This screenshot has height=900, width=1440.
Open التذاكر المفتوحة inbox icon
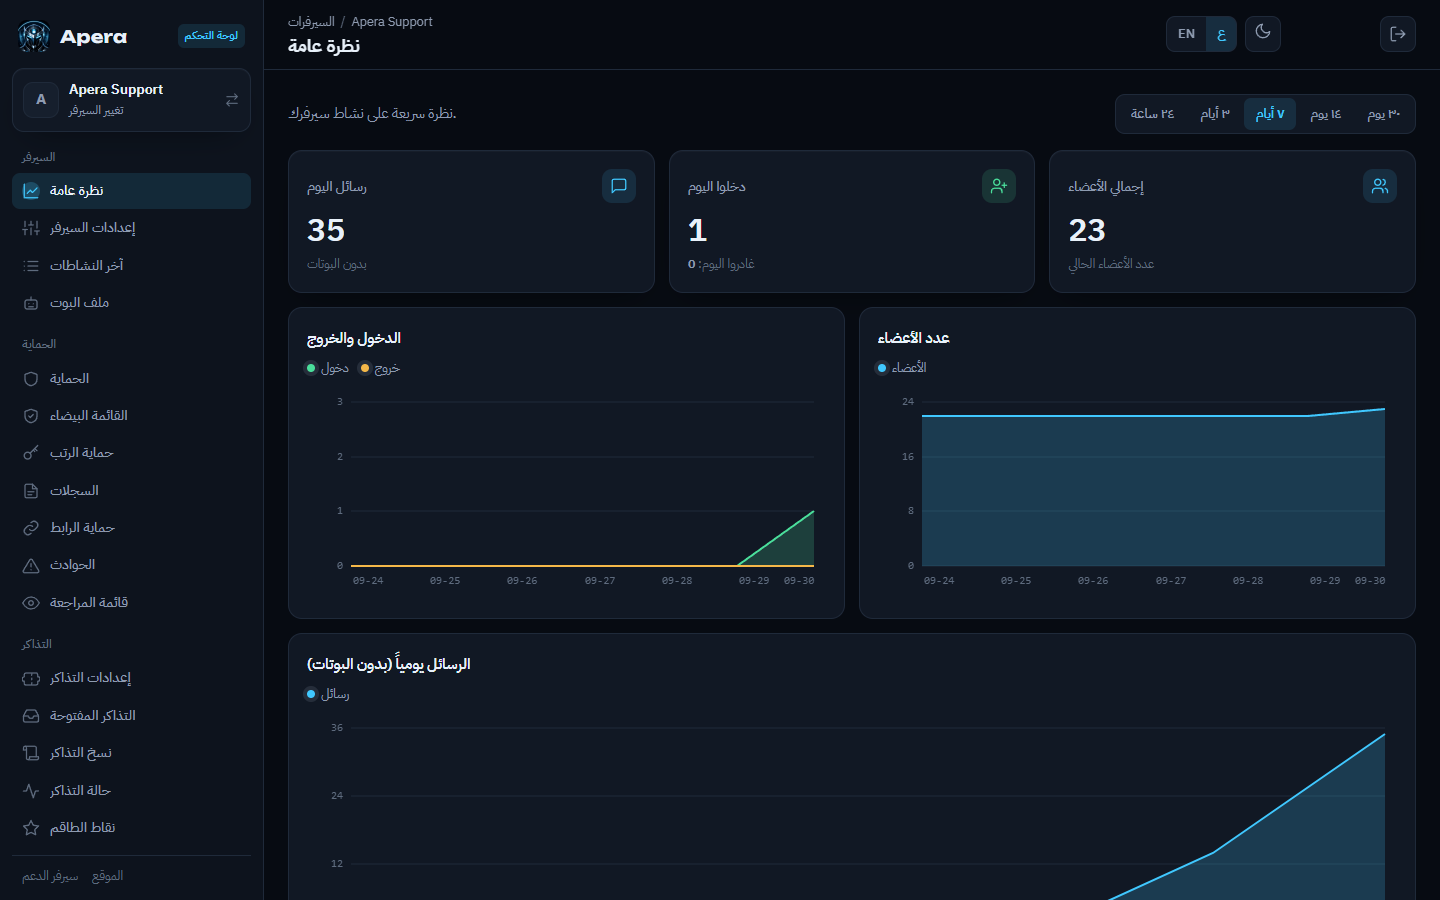click(31, 716)
